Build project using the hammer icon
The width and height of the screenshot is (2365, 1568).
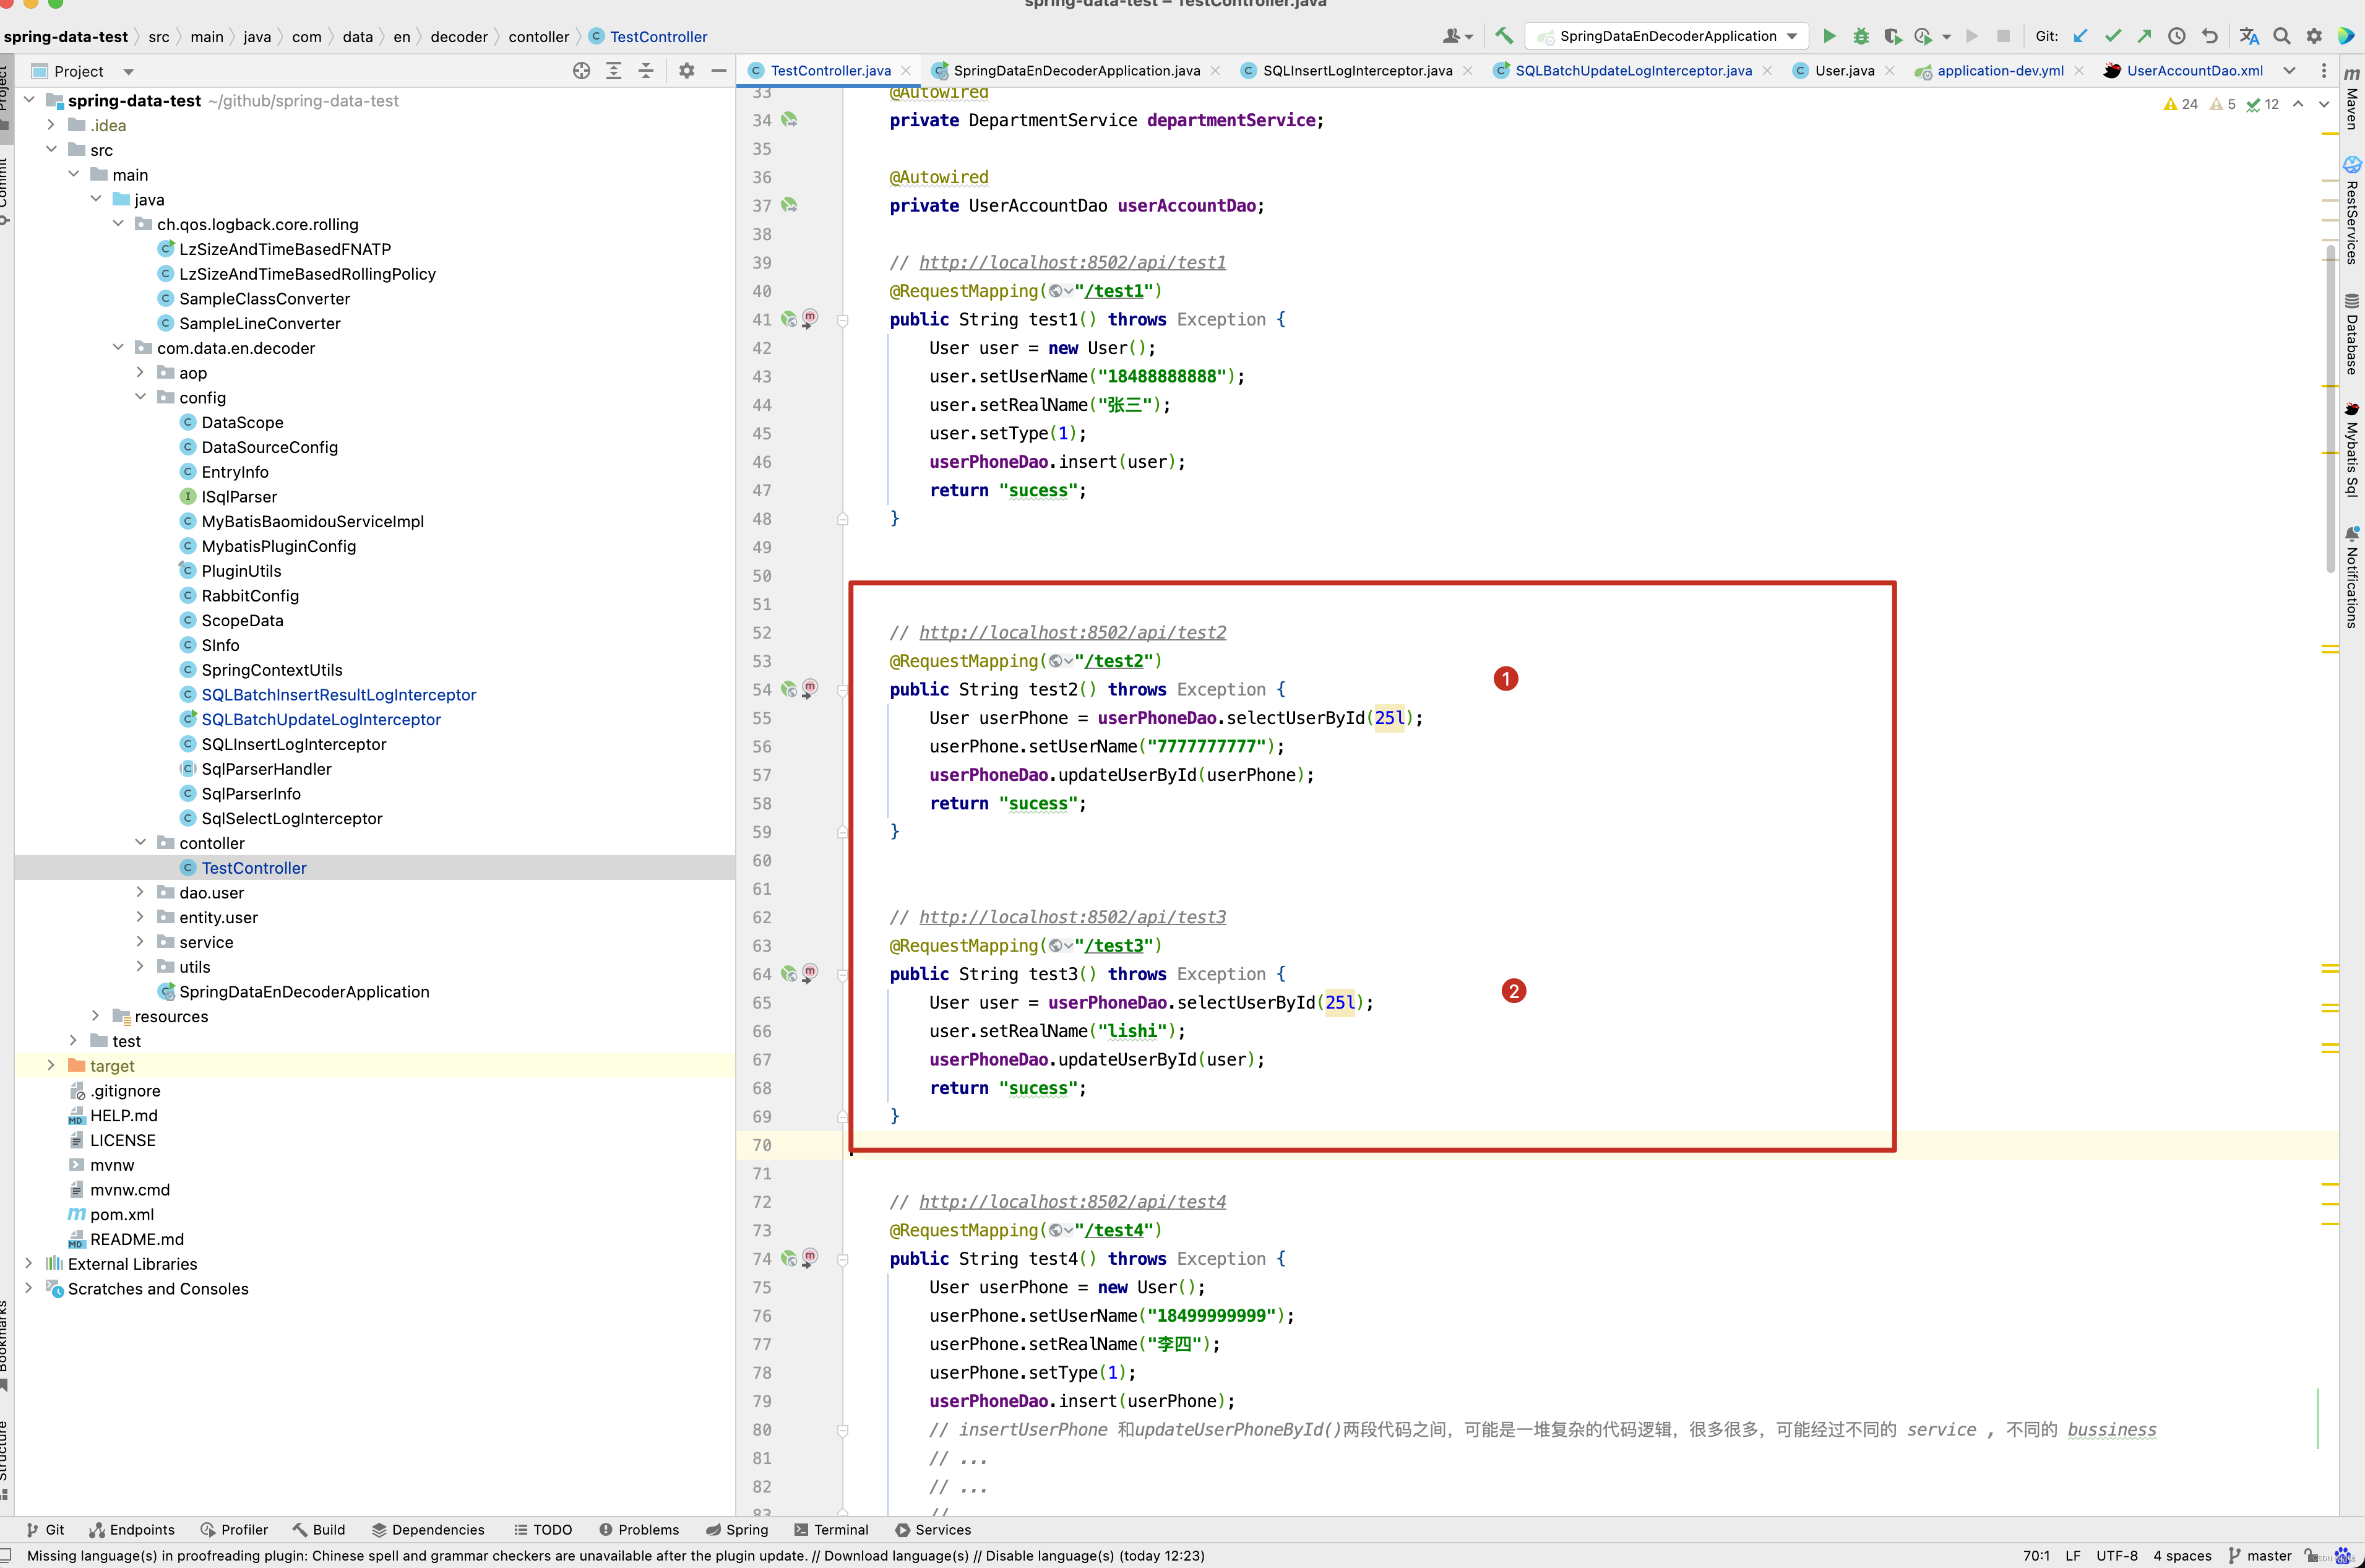click(x=1504, y=36)
